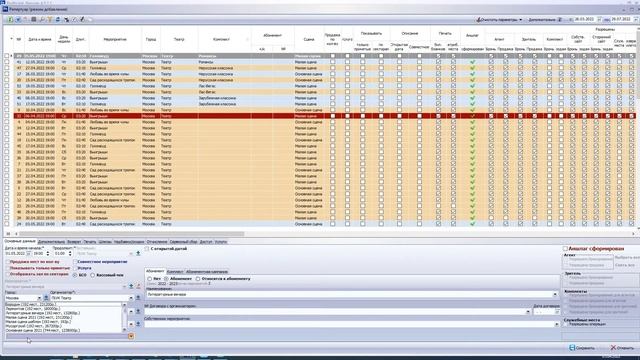Click the red edit icon beside the Мероприятие field
Image resolution: width=640 pixels, height=360 pixels.
(x=138, y=287)
